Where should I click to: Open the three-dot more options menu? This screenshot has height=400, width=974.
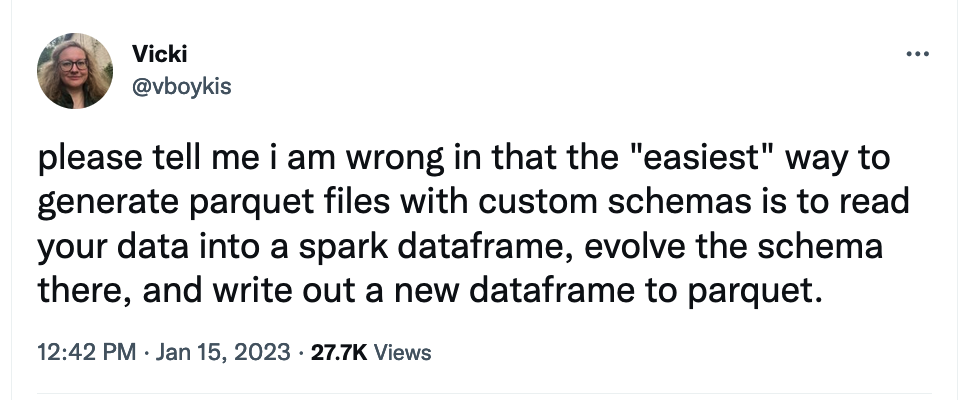coord(917,53)
